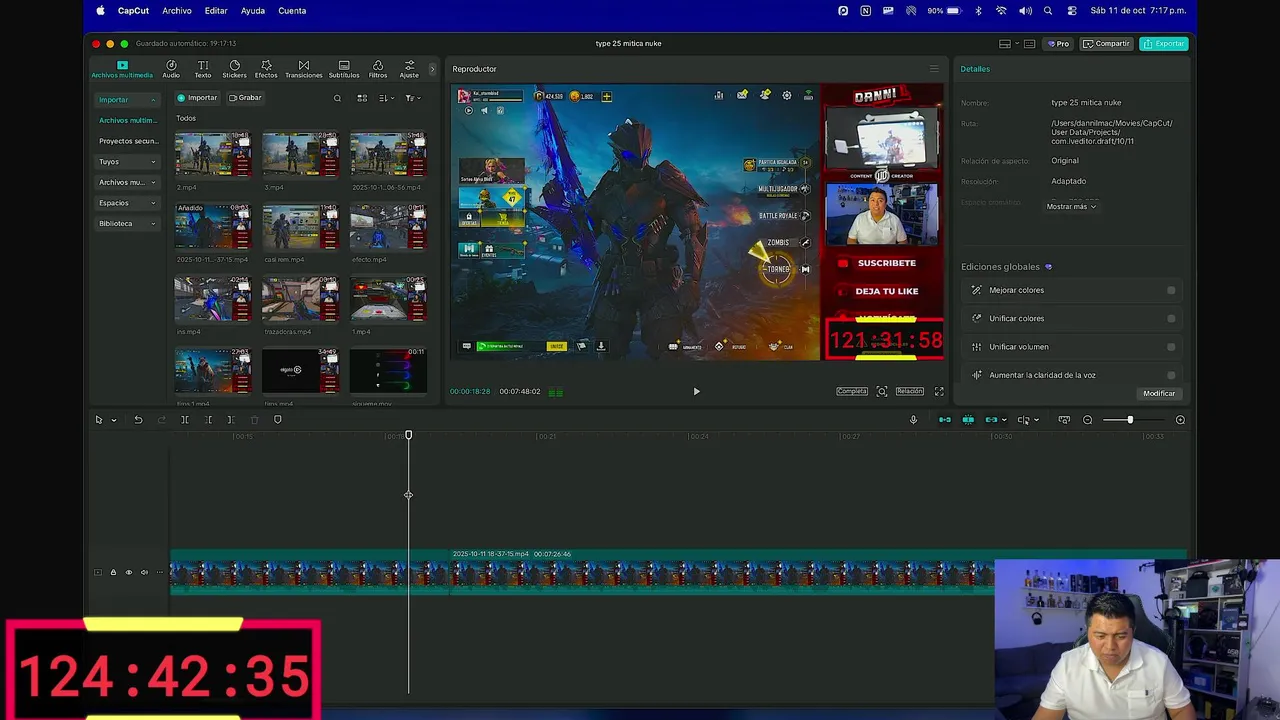
Task: Toggle auto snapping in timeline toolbar
Action: (x=968, y=420)
